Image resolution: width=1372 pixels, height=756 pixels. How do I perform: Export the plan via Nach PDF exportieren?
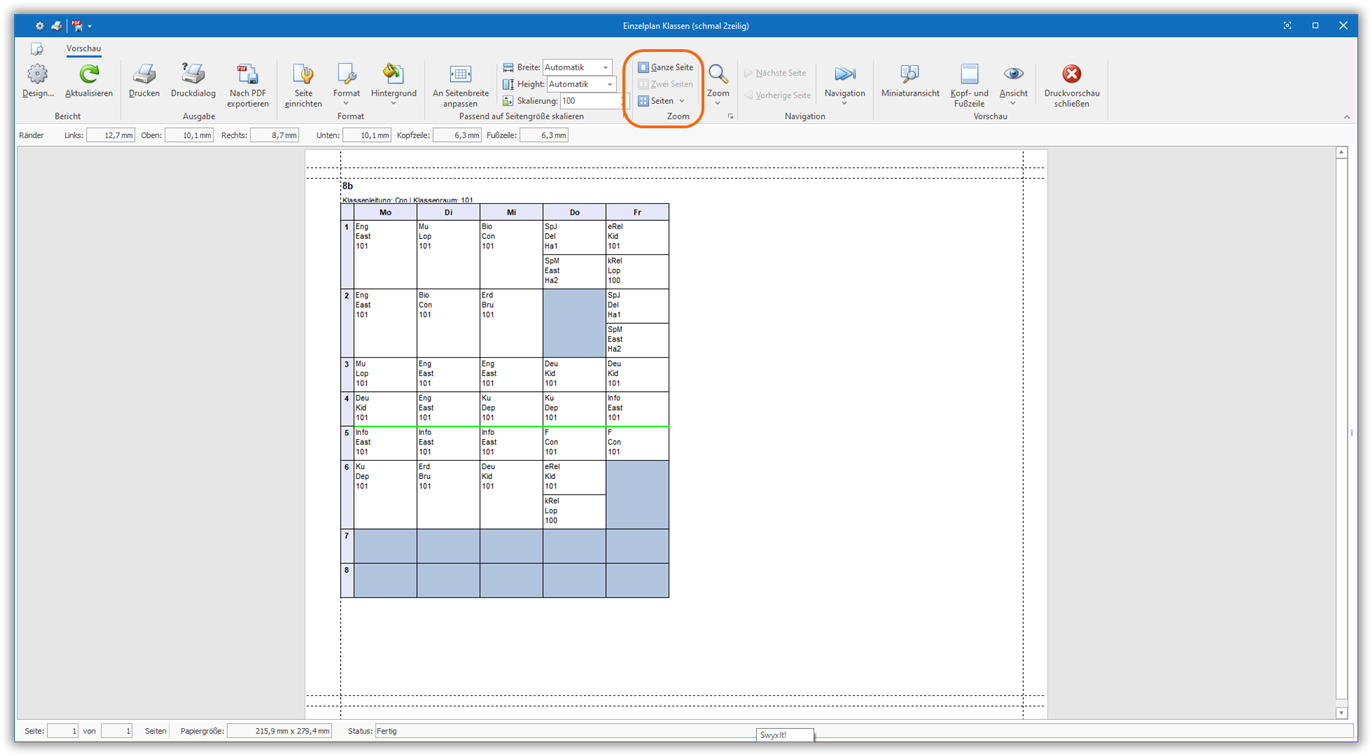(x=247, y=85)
